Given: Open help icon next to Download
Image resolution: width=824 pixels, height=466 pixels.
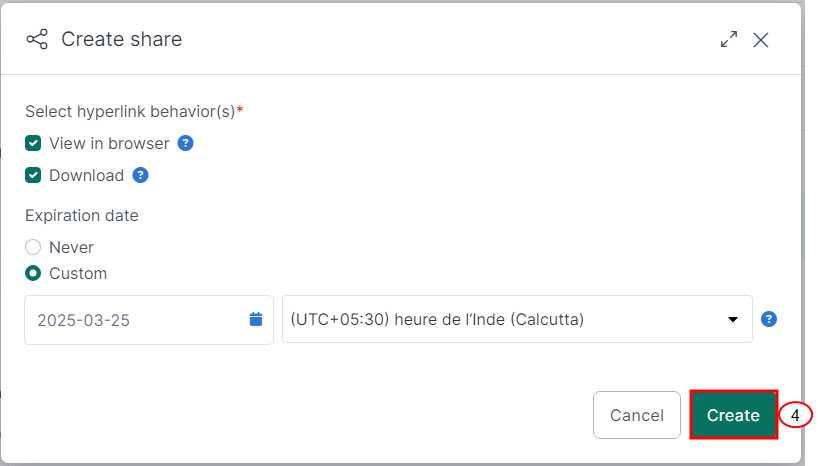Looking at the screenshot, I should [140, 175].
